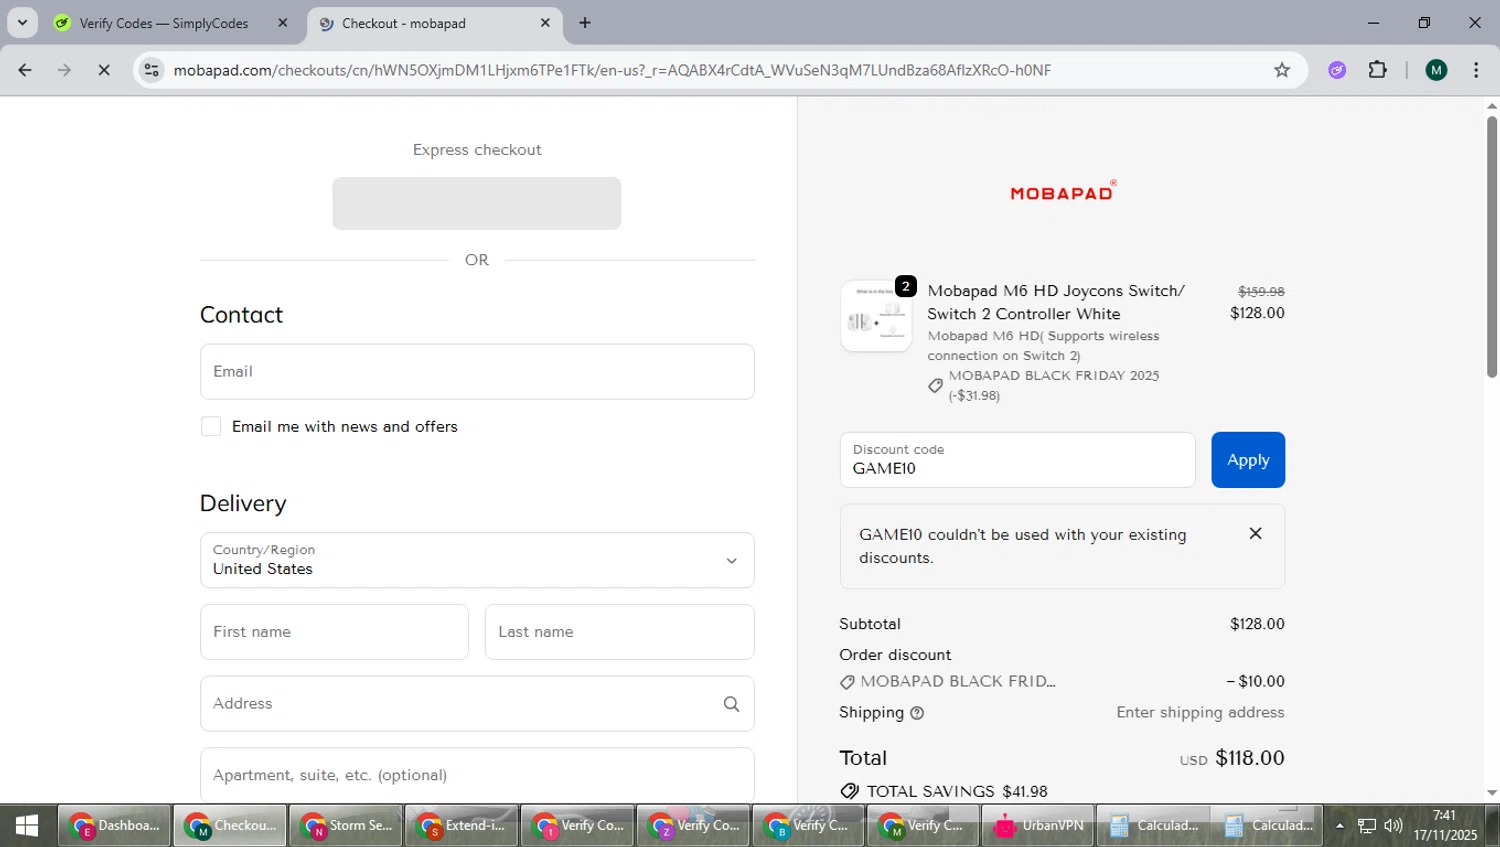Click the First name field
Image resolution: width=1500 pixels, height=847 pixels.
(x=334, y=632)
